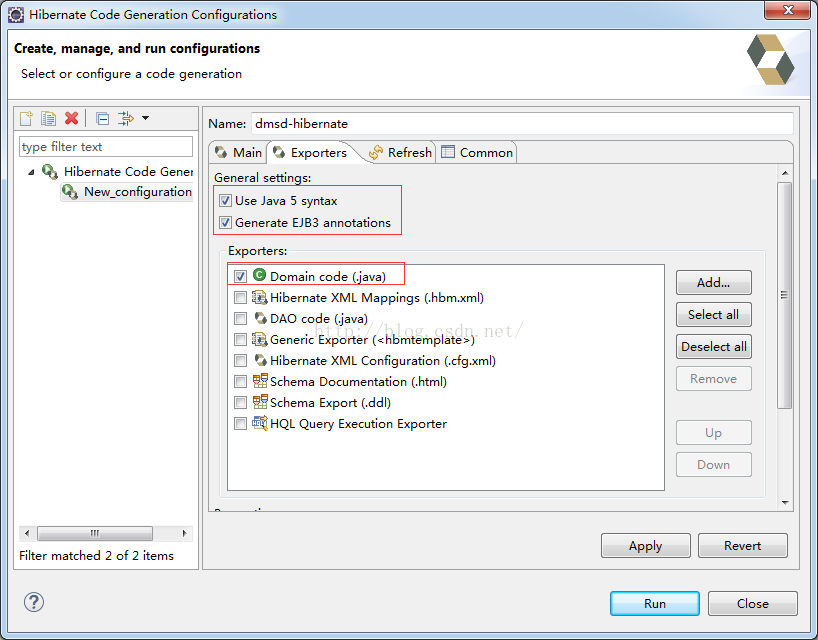The width and height of the screenshot is (818, 640).
Task: Click the Hibernate XML Configuration exporter icon
Action: pos(260,360)
